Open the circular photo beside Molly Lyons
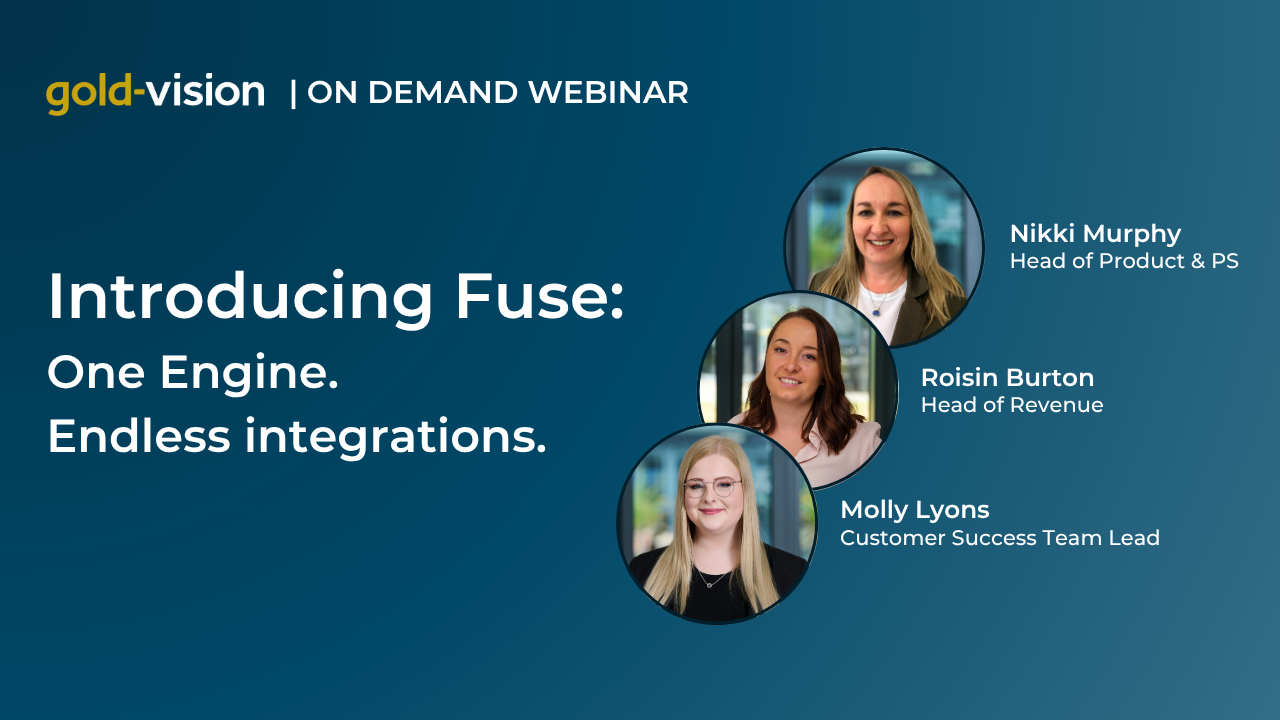The height and width of the screenshot is (720, 1280). click(x=716, y=524)
